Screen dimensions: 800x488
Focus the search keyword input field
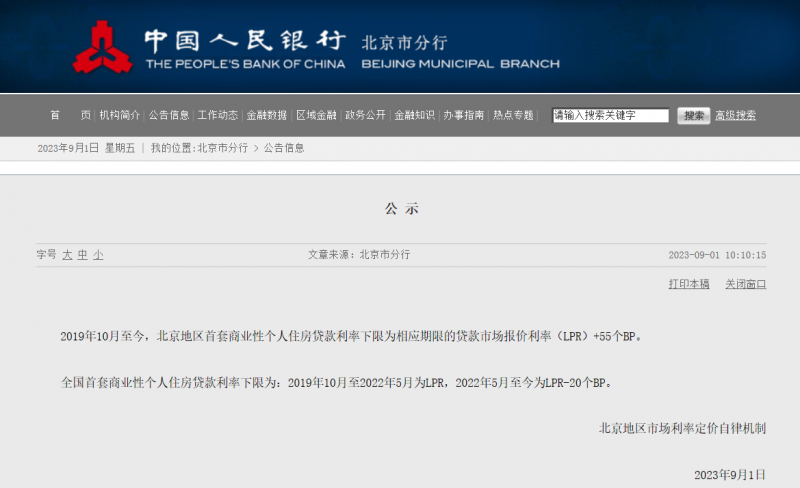click(610, 115)
